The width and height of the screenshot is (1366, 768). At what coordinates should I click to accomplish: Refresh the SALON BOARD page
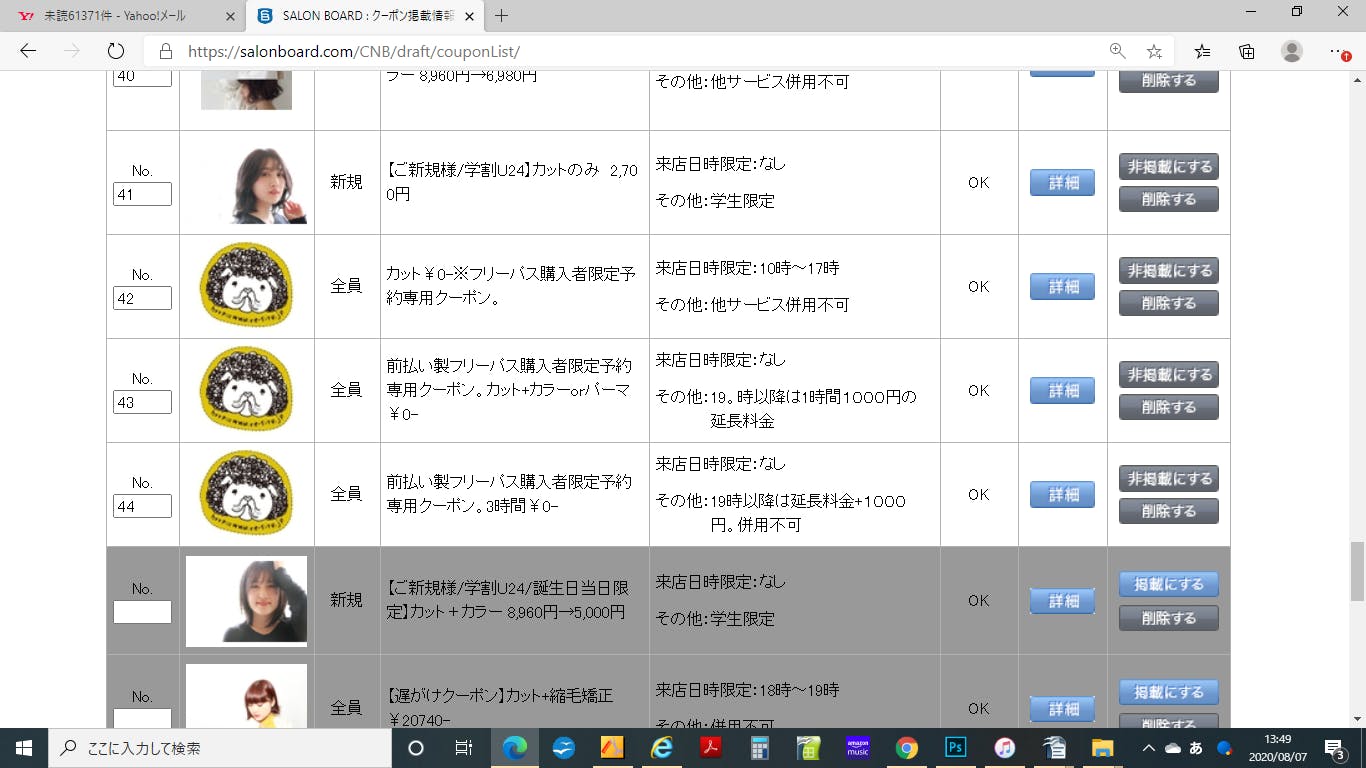click(115, 51)
